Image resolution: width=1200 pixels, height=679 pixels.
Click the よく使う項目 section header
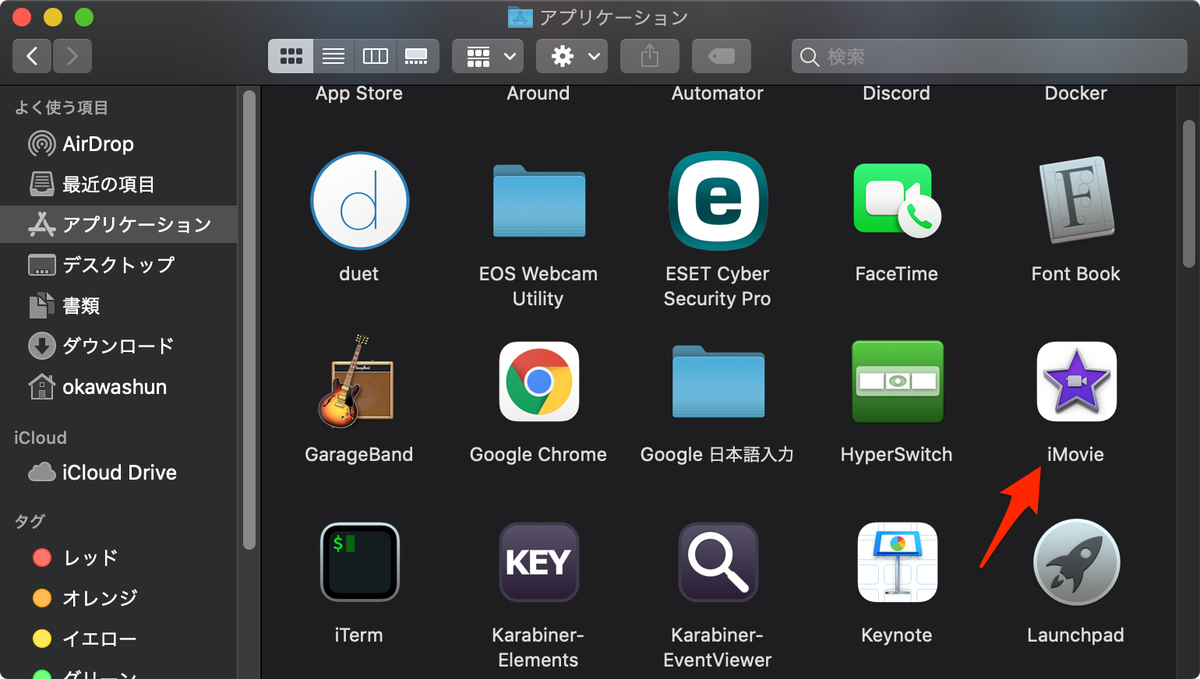pos(61,108)
